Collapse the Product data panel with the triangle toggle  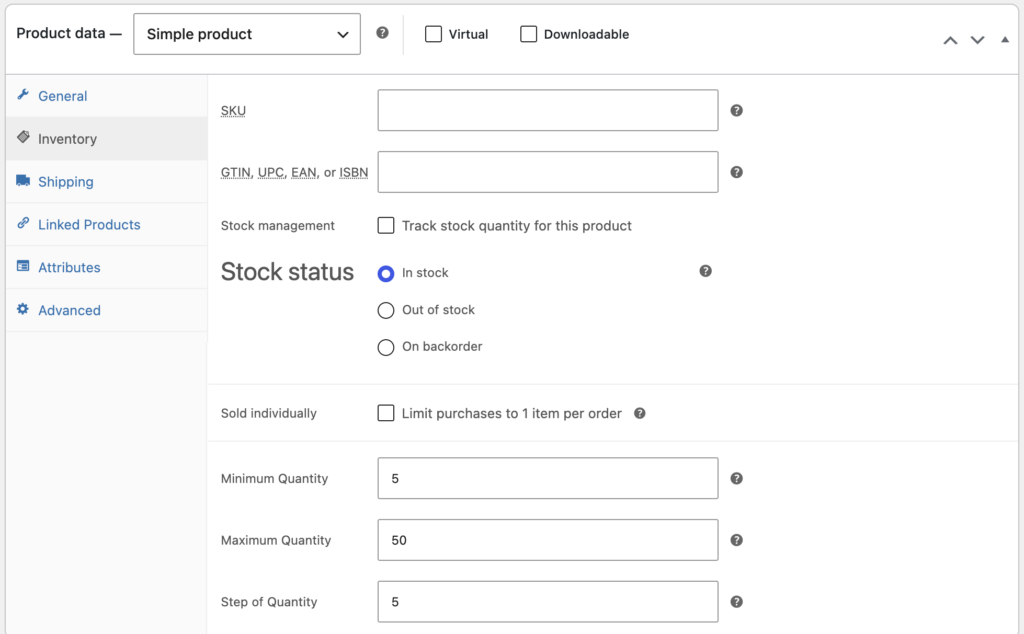click(x=1005, y=40)
